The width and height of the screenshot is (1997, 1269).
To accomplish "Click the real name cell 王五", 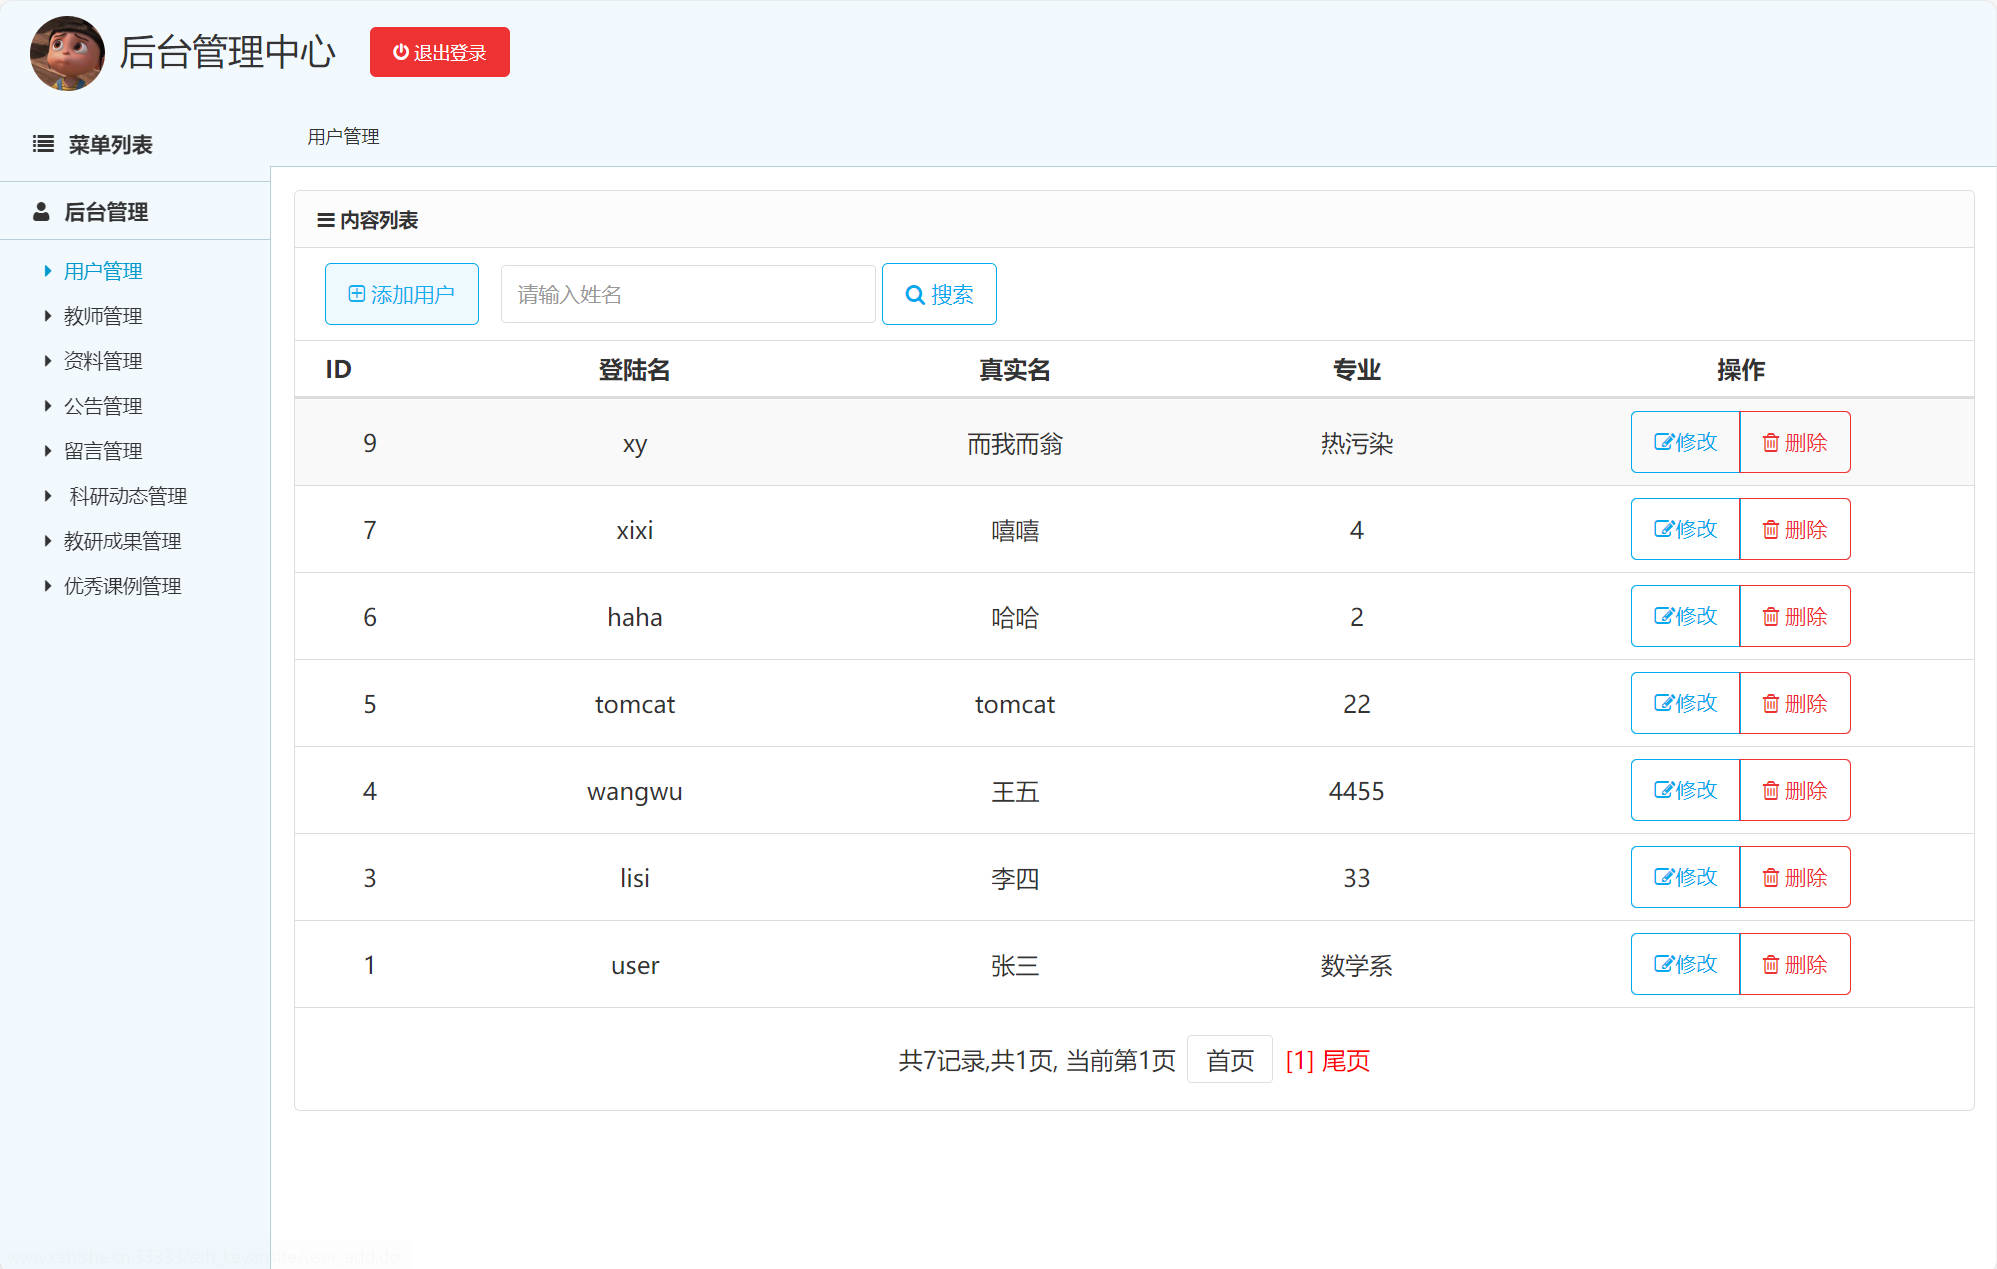I will point(1014,791).
